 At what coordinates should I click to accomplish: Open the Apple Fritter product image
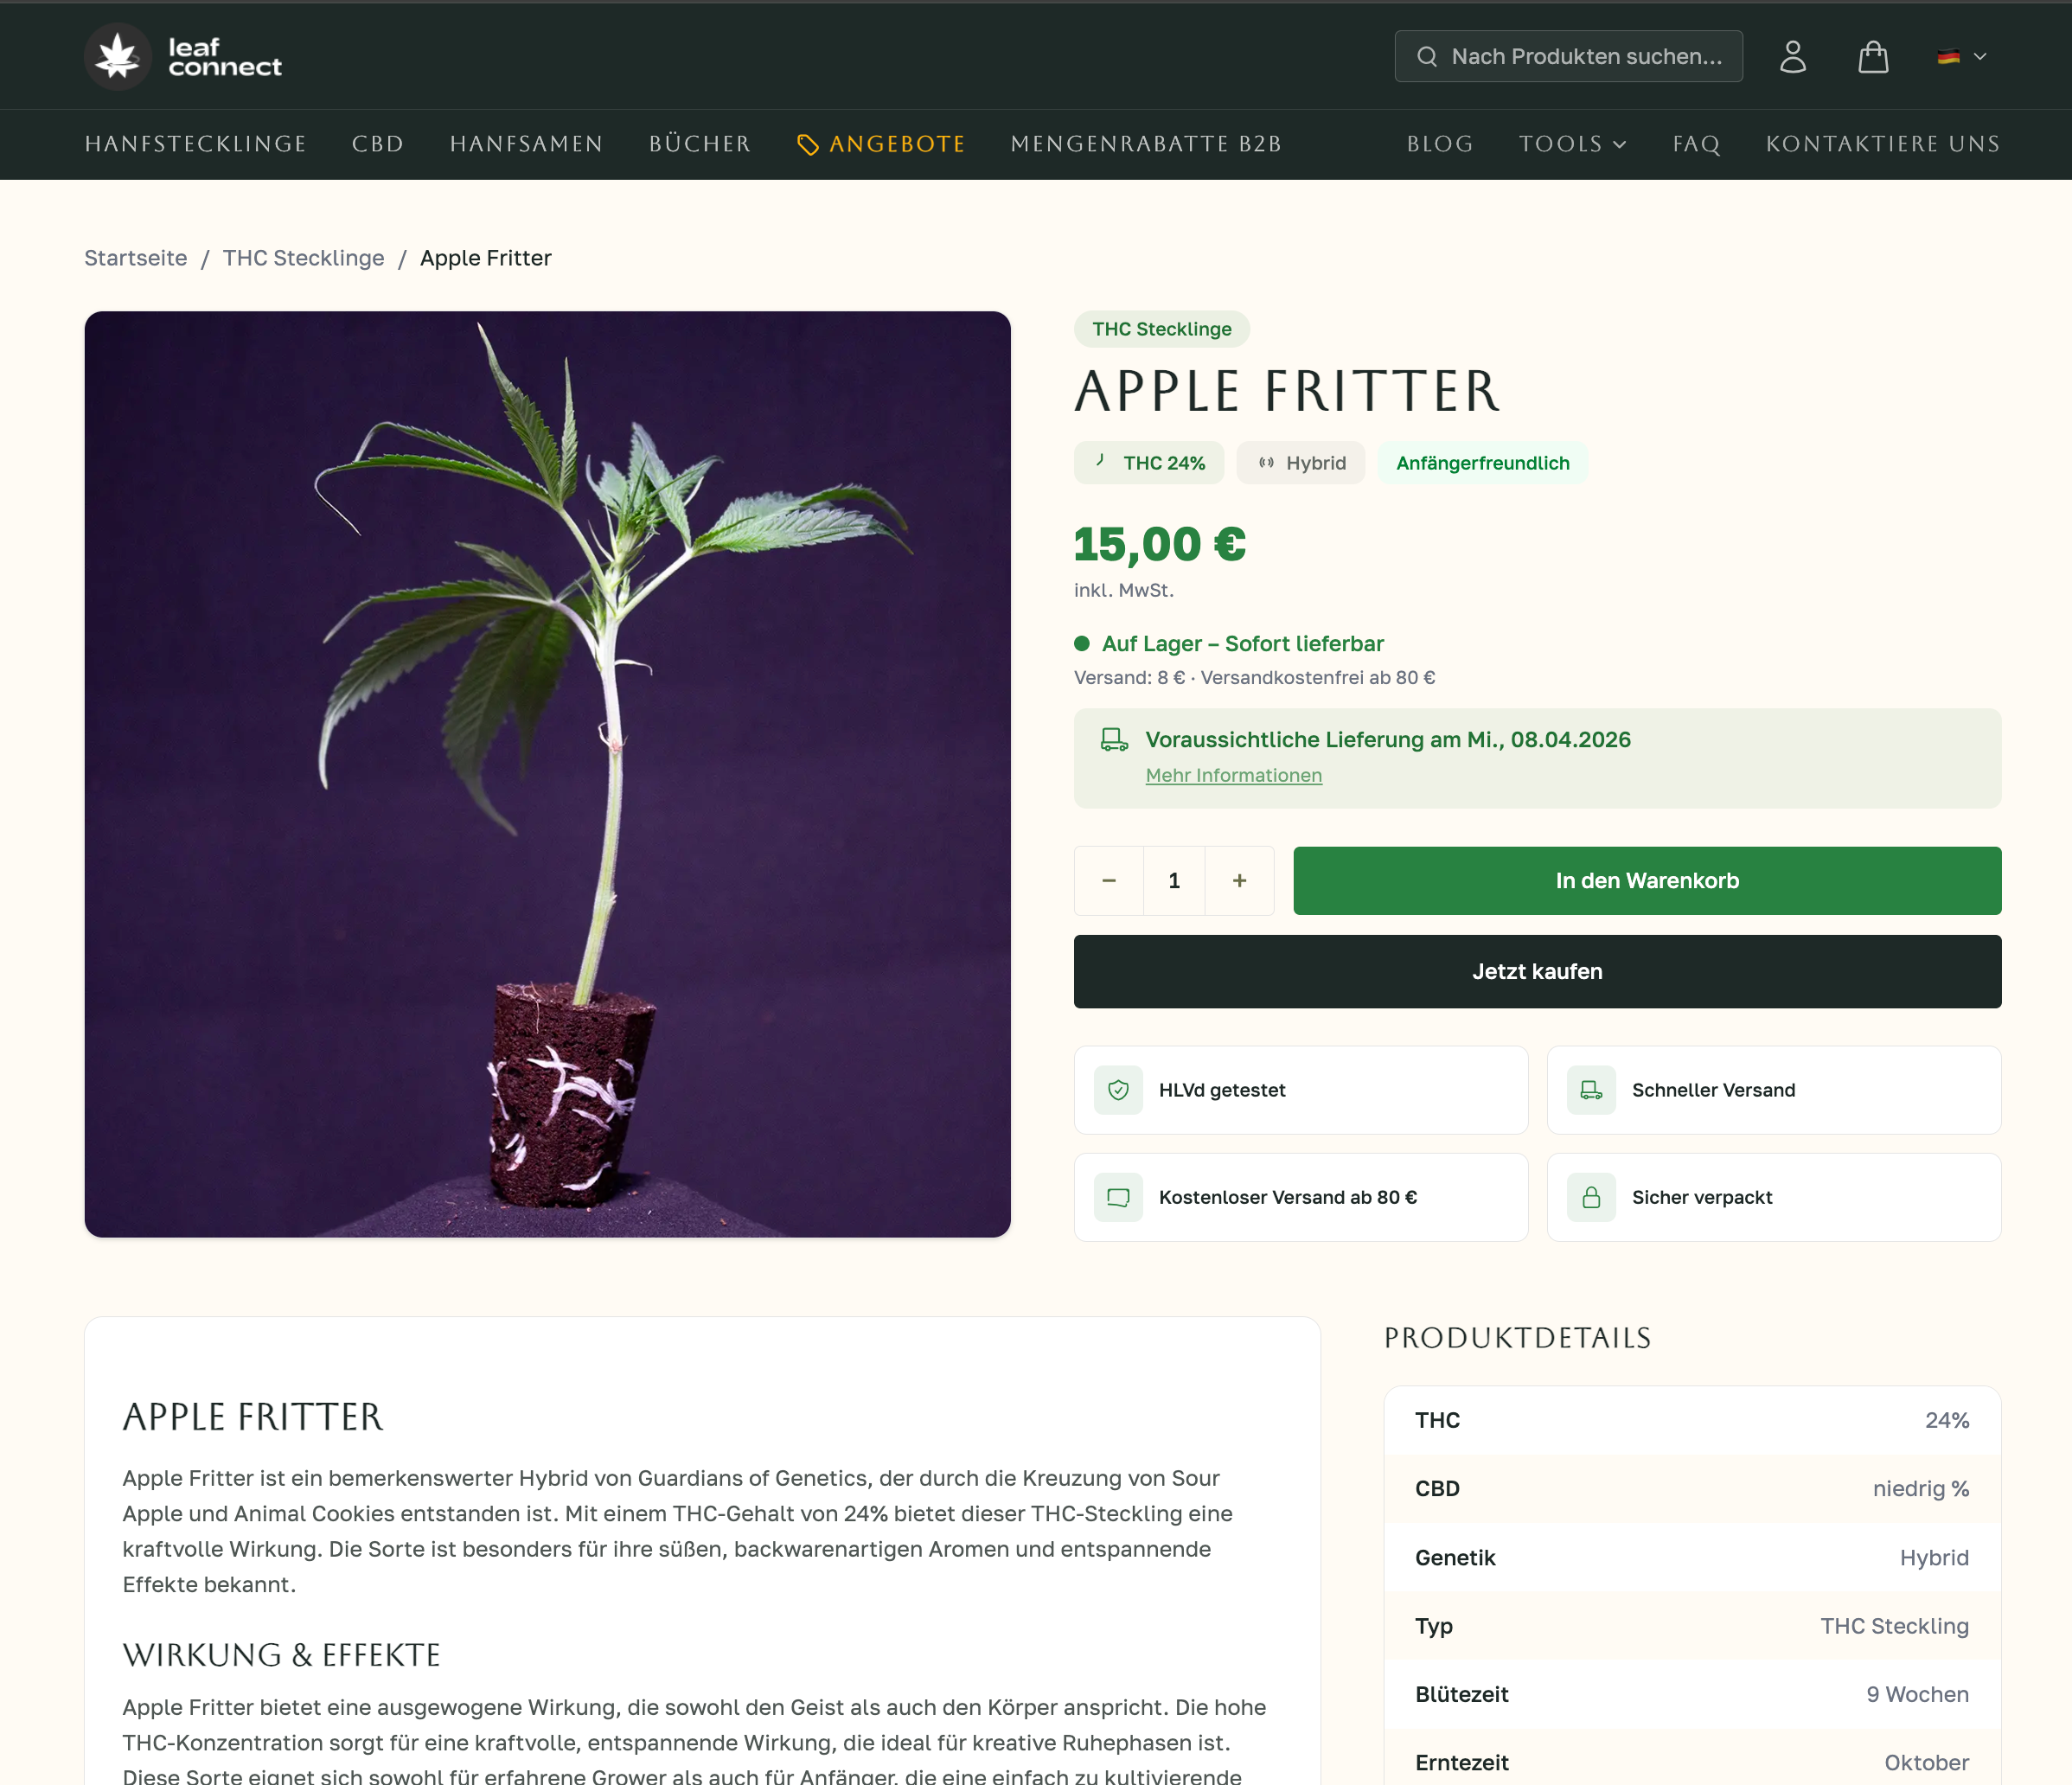pos(547,774)
